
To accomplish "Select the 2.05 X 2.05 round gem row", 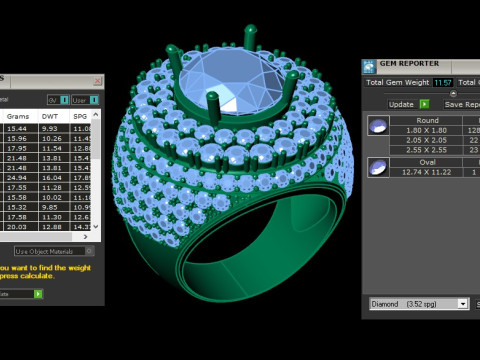I will coord(426,140).
